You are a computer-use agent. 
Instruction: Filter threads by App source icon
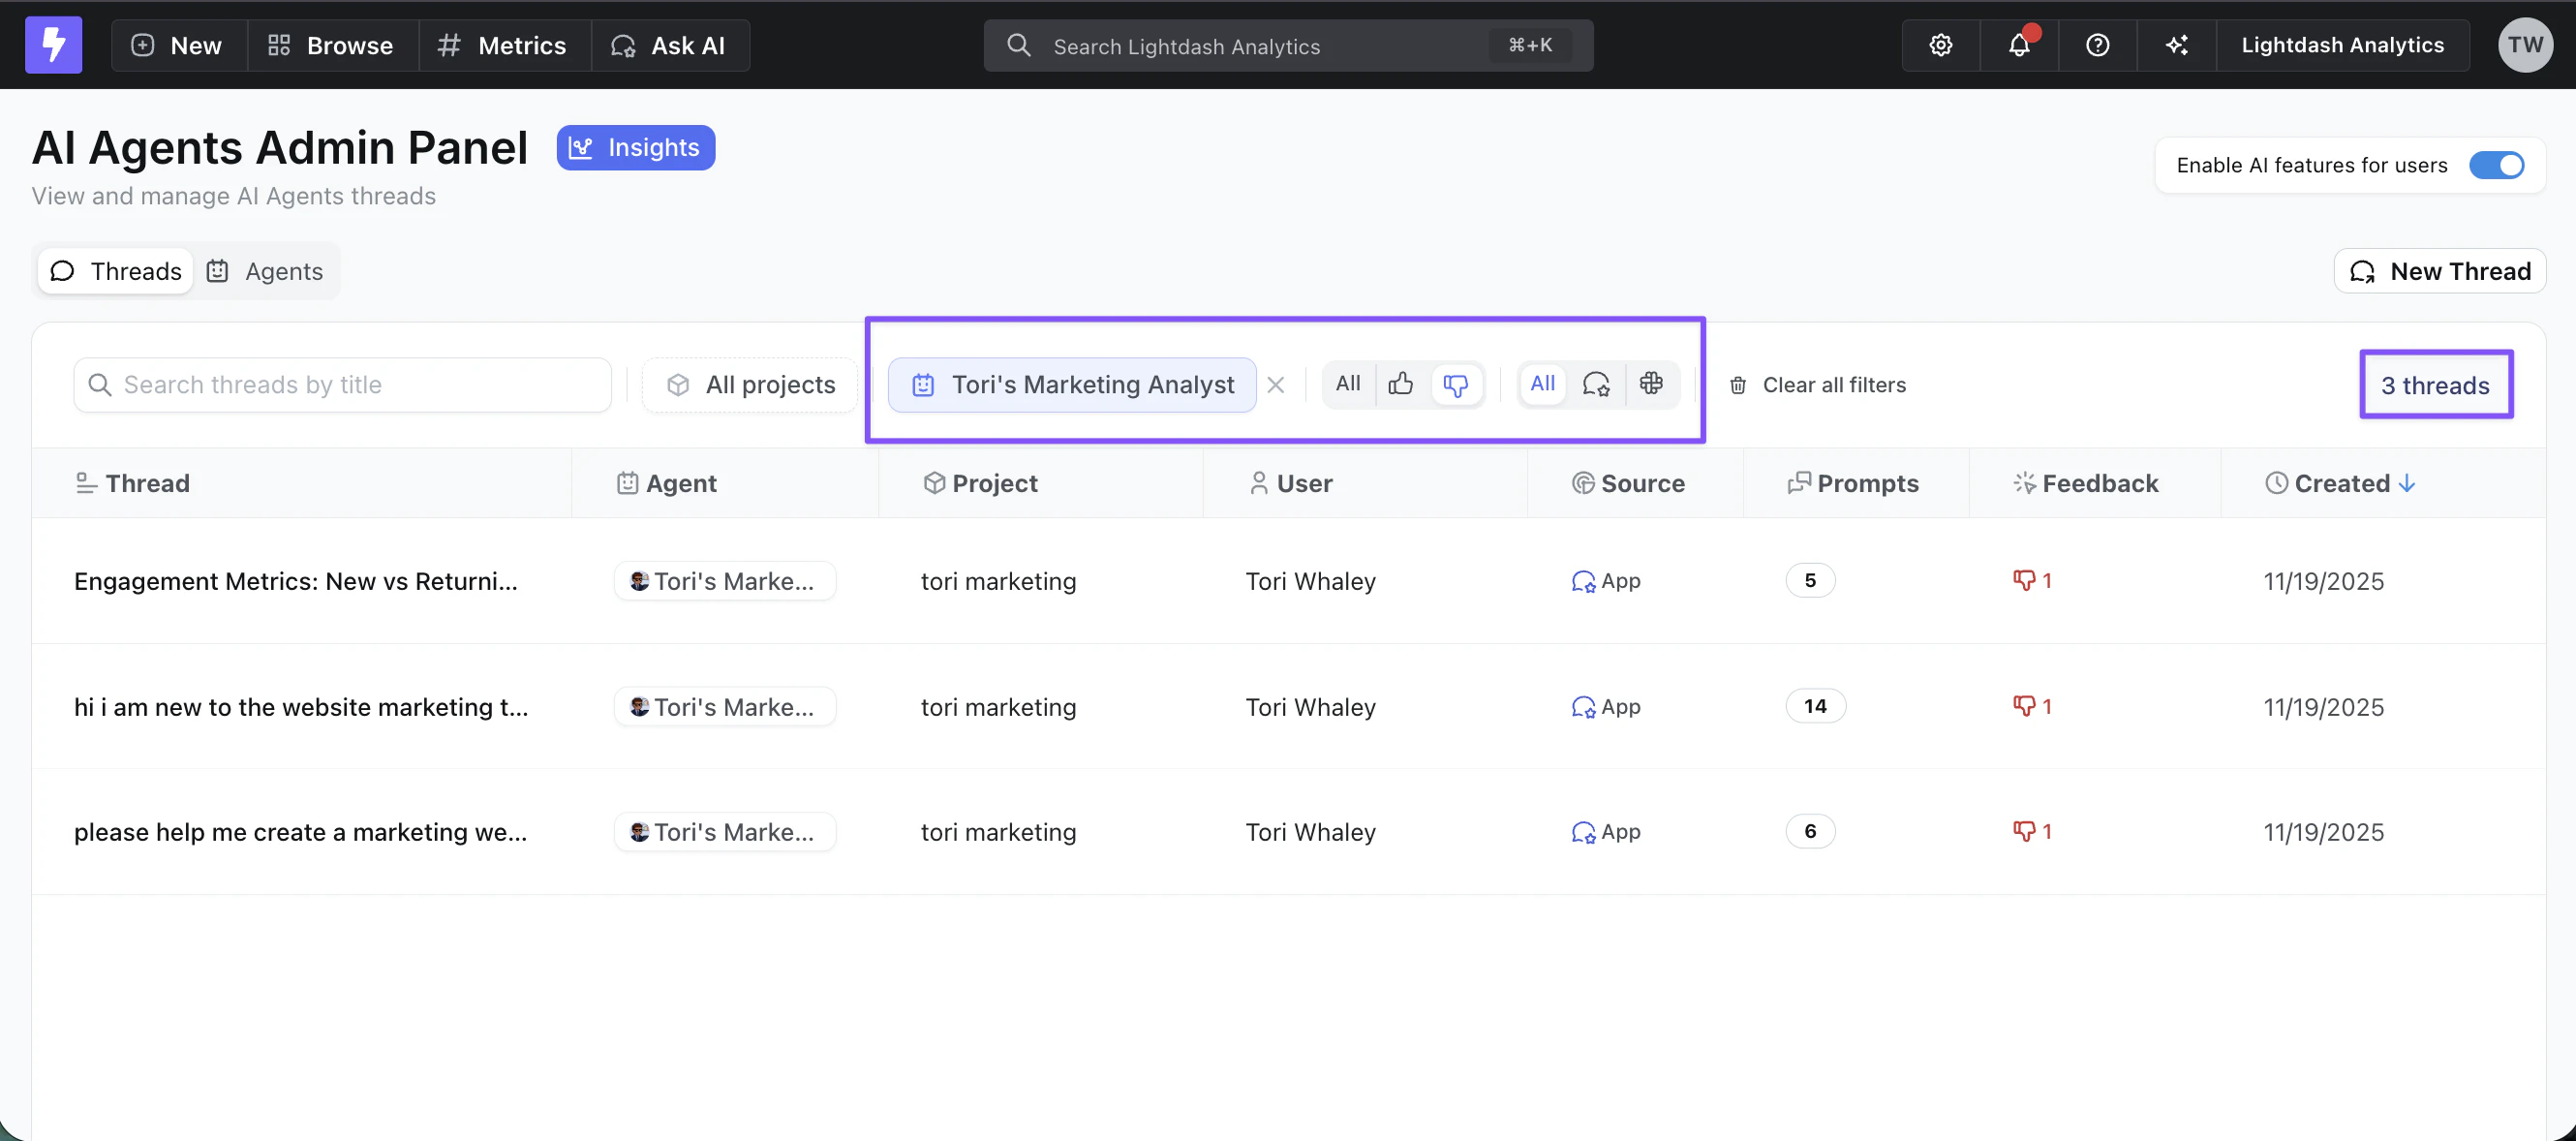pyautogui.click(x=1596, y=384)
